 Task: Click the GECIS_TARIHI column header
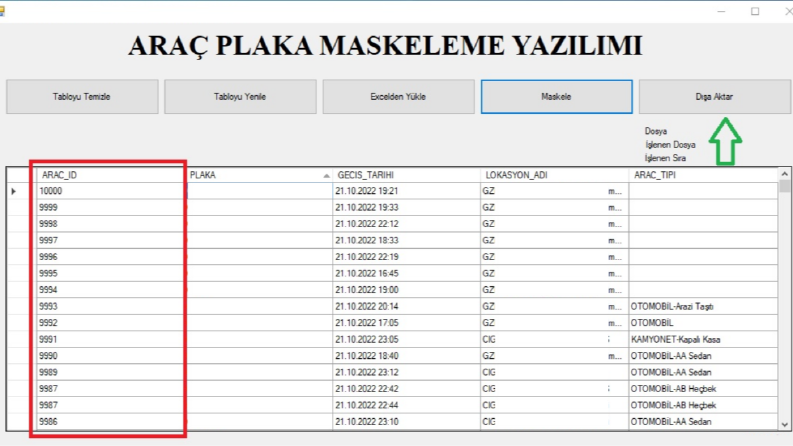coord(407,175)
